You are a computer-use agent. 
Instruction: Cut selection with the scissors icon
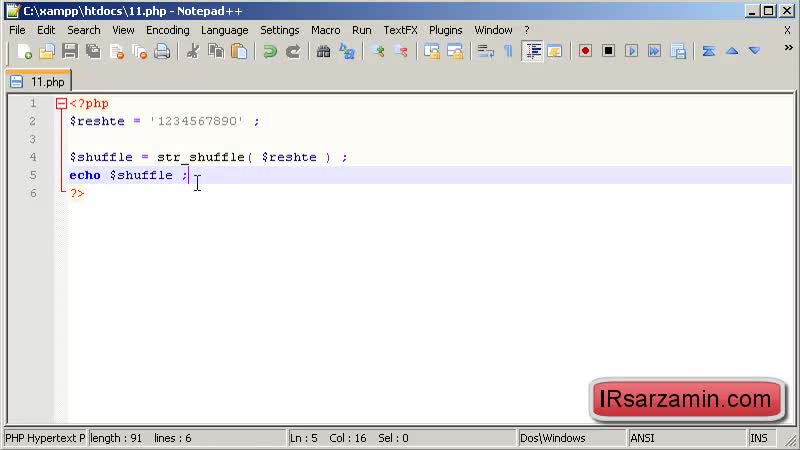coord(193,52)
